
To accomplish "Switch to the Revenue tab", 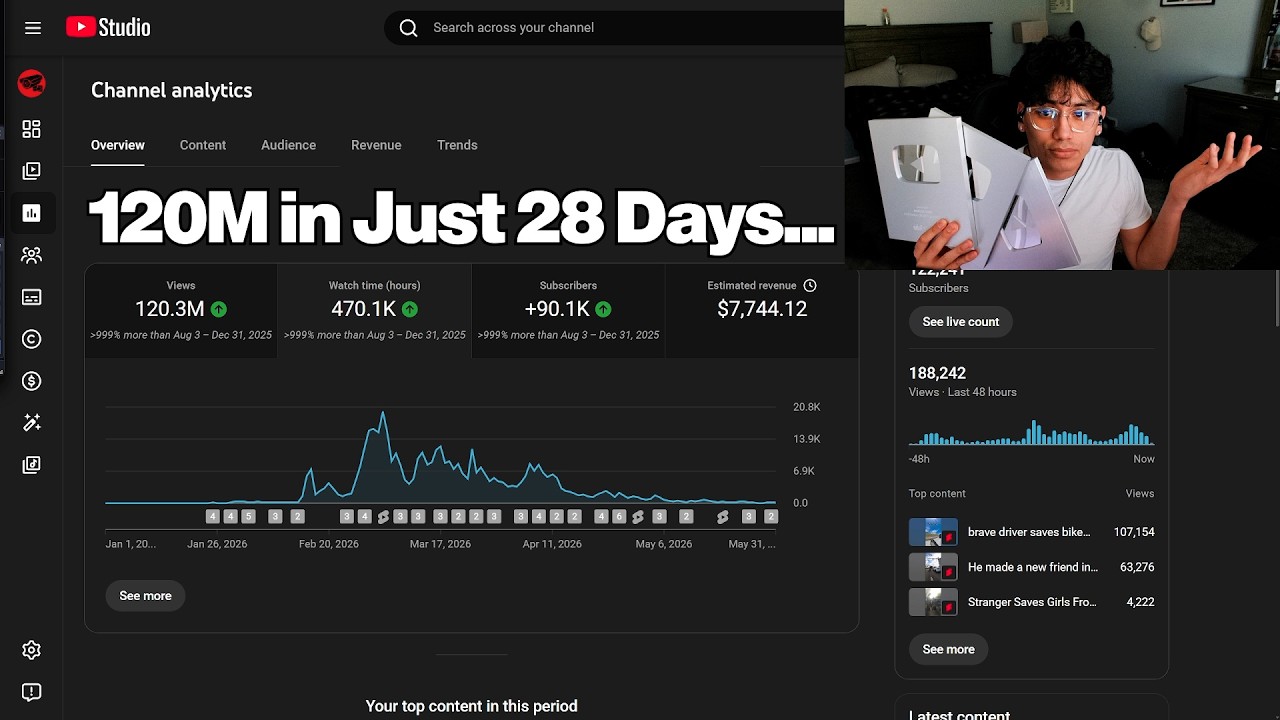I will coord(376,146).
